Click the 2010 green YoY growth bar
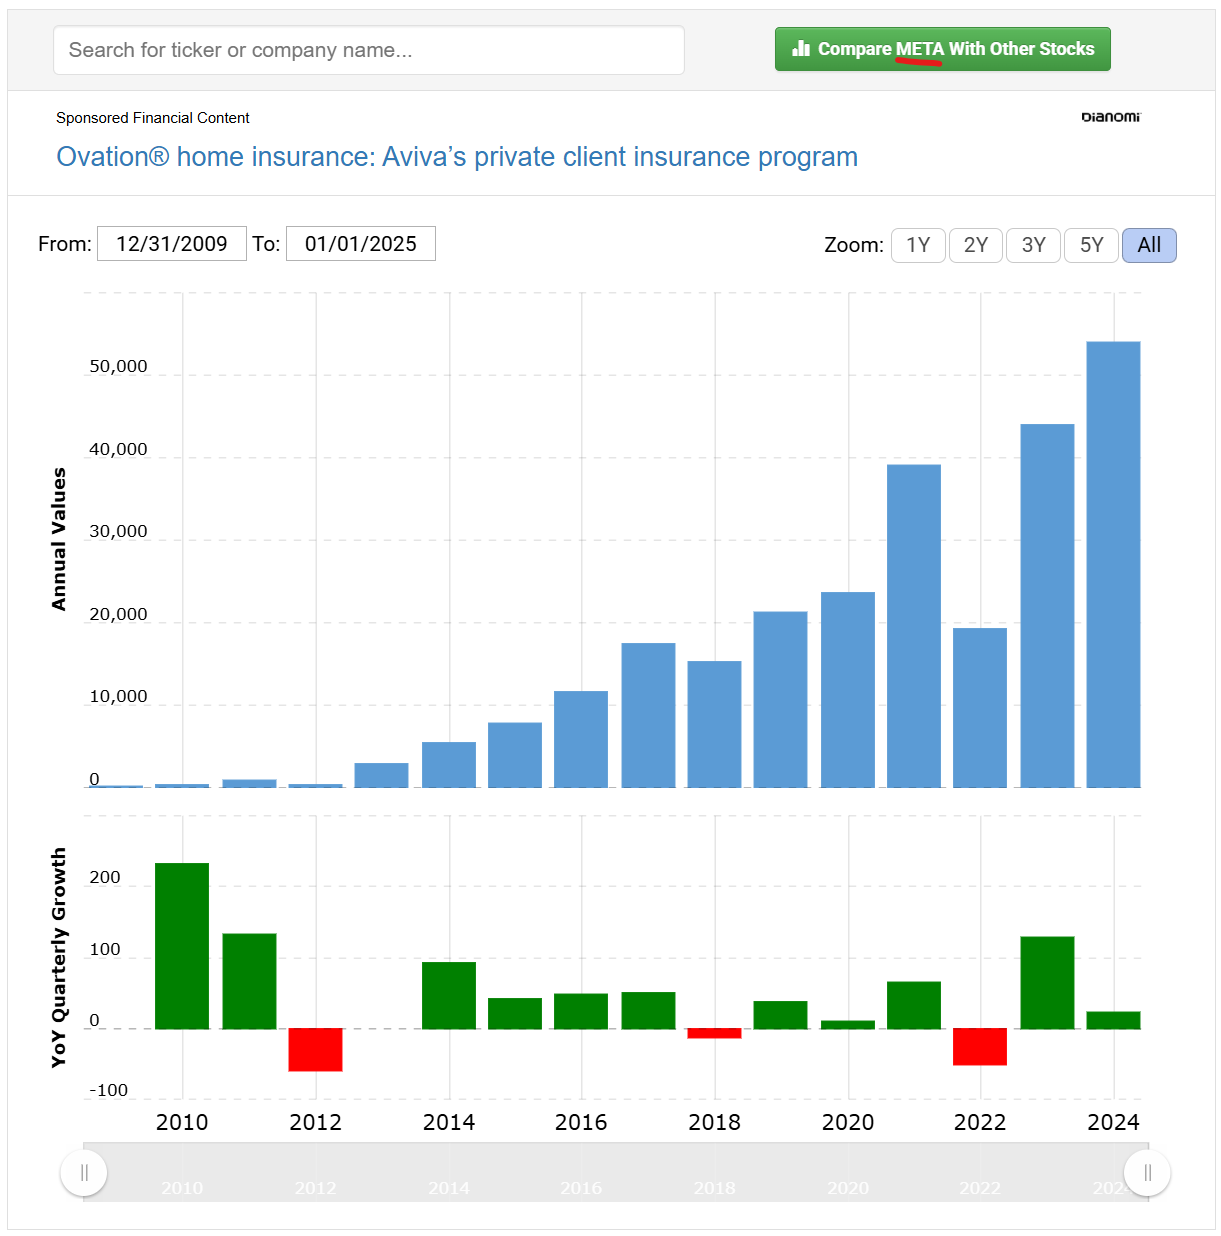 [x=182, y=945]
